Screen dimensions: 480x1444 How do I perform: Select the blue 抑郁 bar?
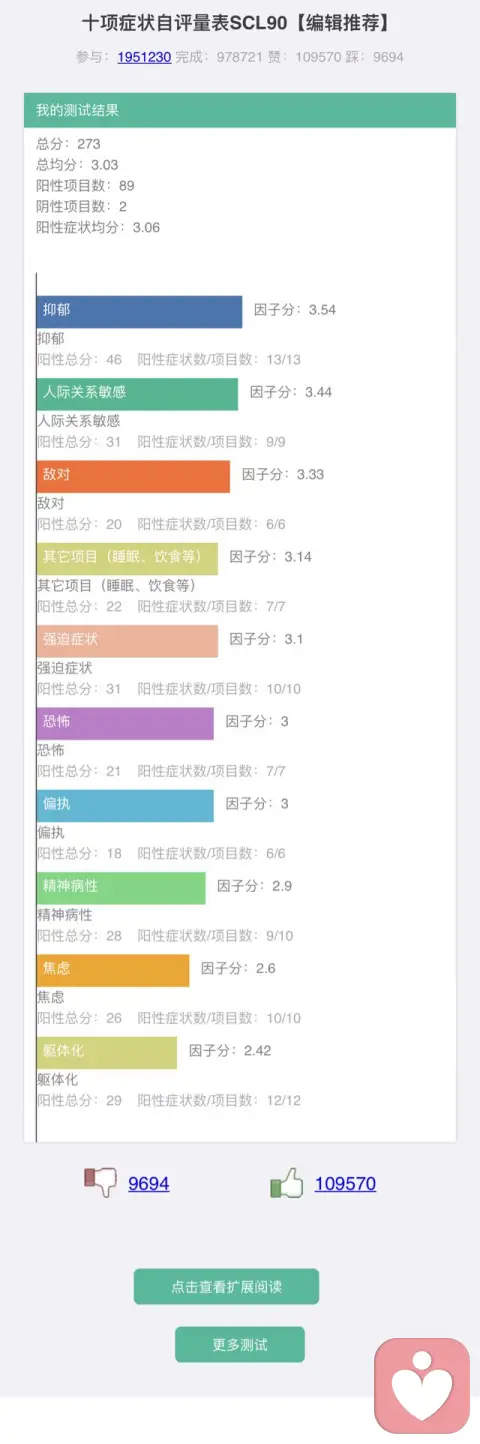pos(139,311)
